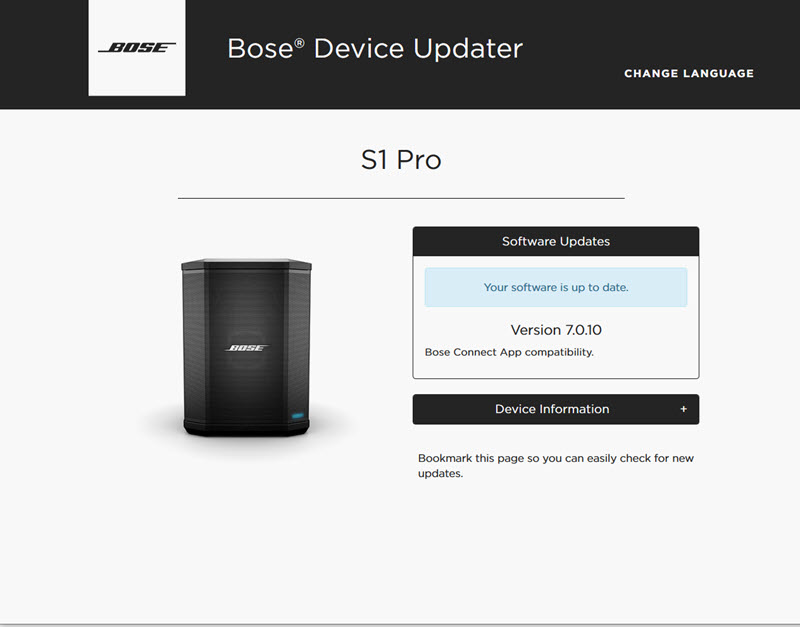Click the shadow beneath the speaker image
Image resolution: width=800 pixels, height=627 pixels.
pos(246,442)
